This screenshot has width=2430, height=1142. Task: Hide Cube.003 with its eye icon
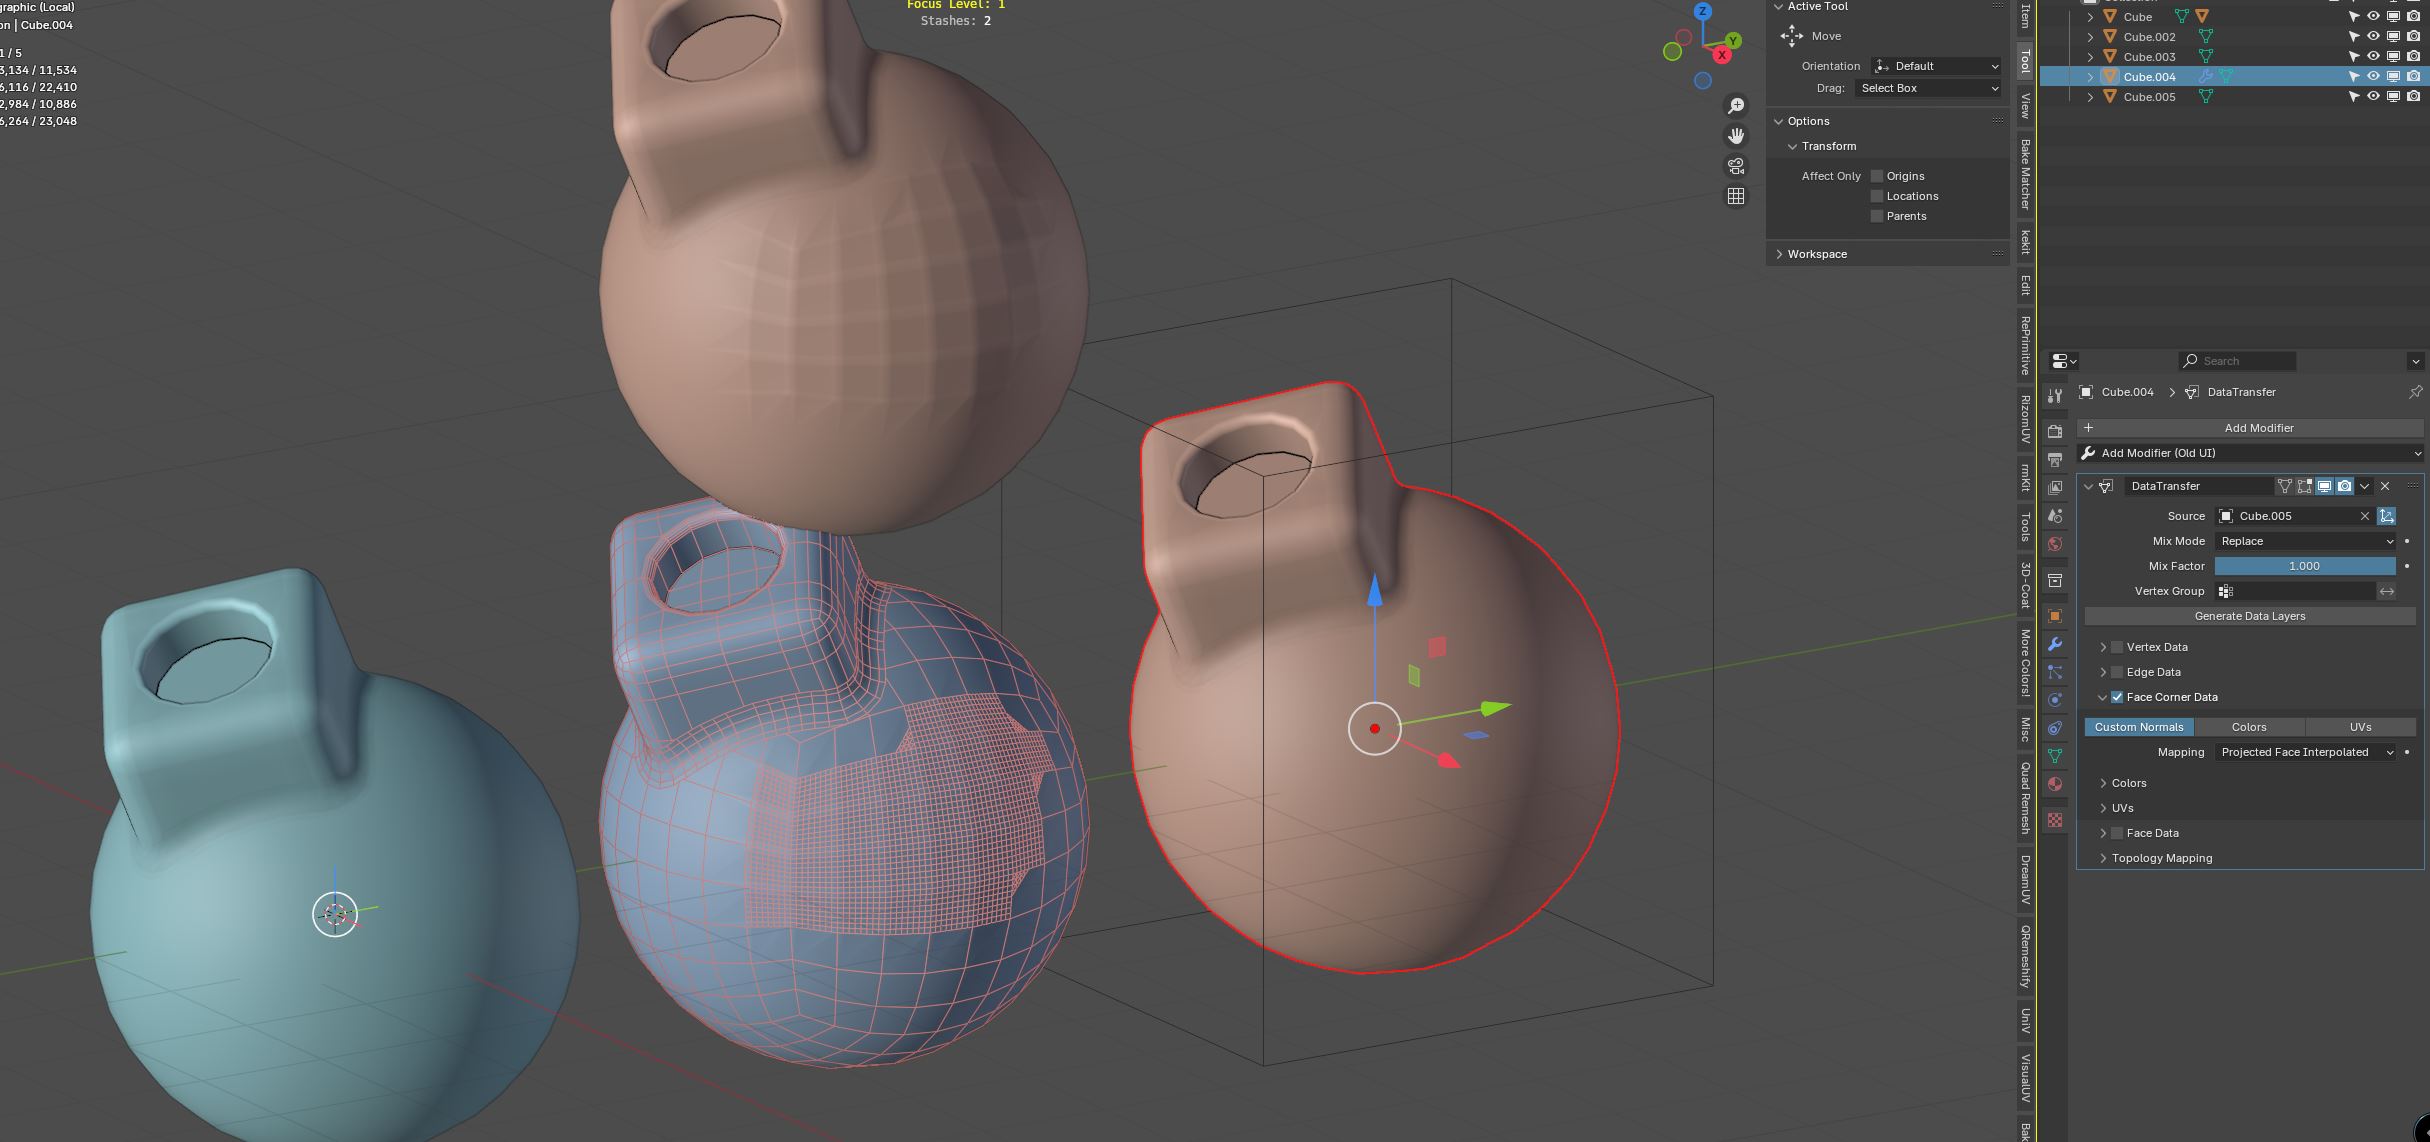coord(2373,56)
